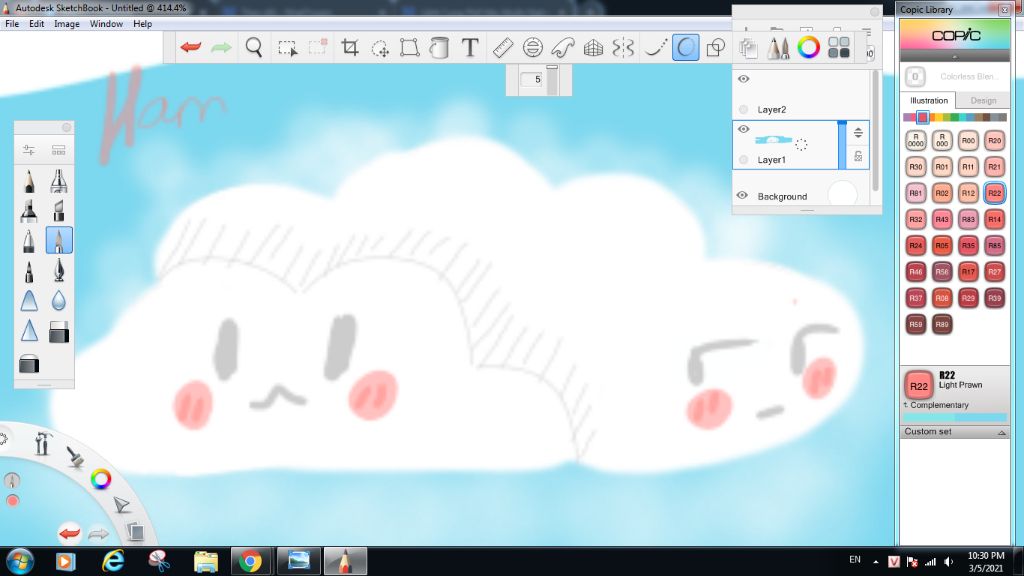Open the Help menu
The height and width of the screenshot is (576, 1024).
[142, 24]
